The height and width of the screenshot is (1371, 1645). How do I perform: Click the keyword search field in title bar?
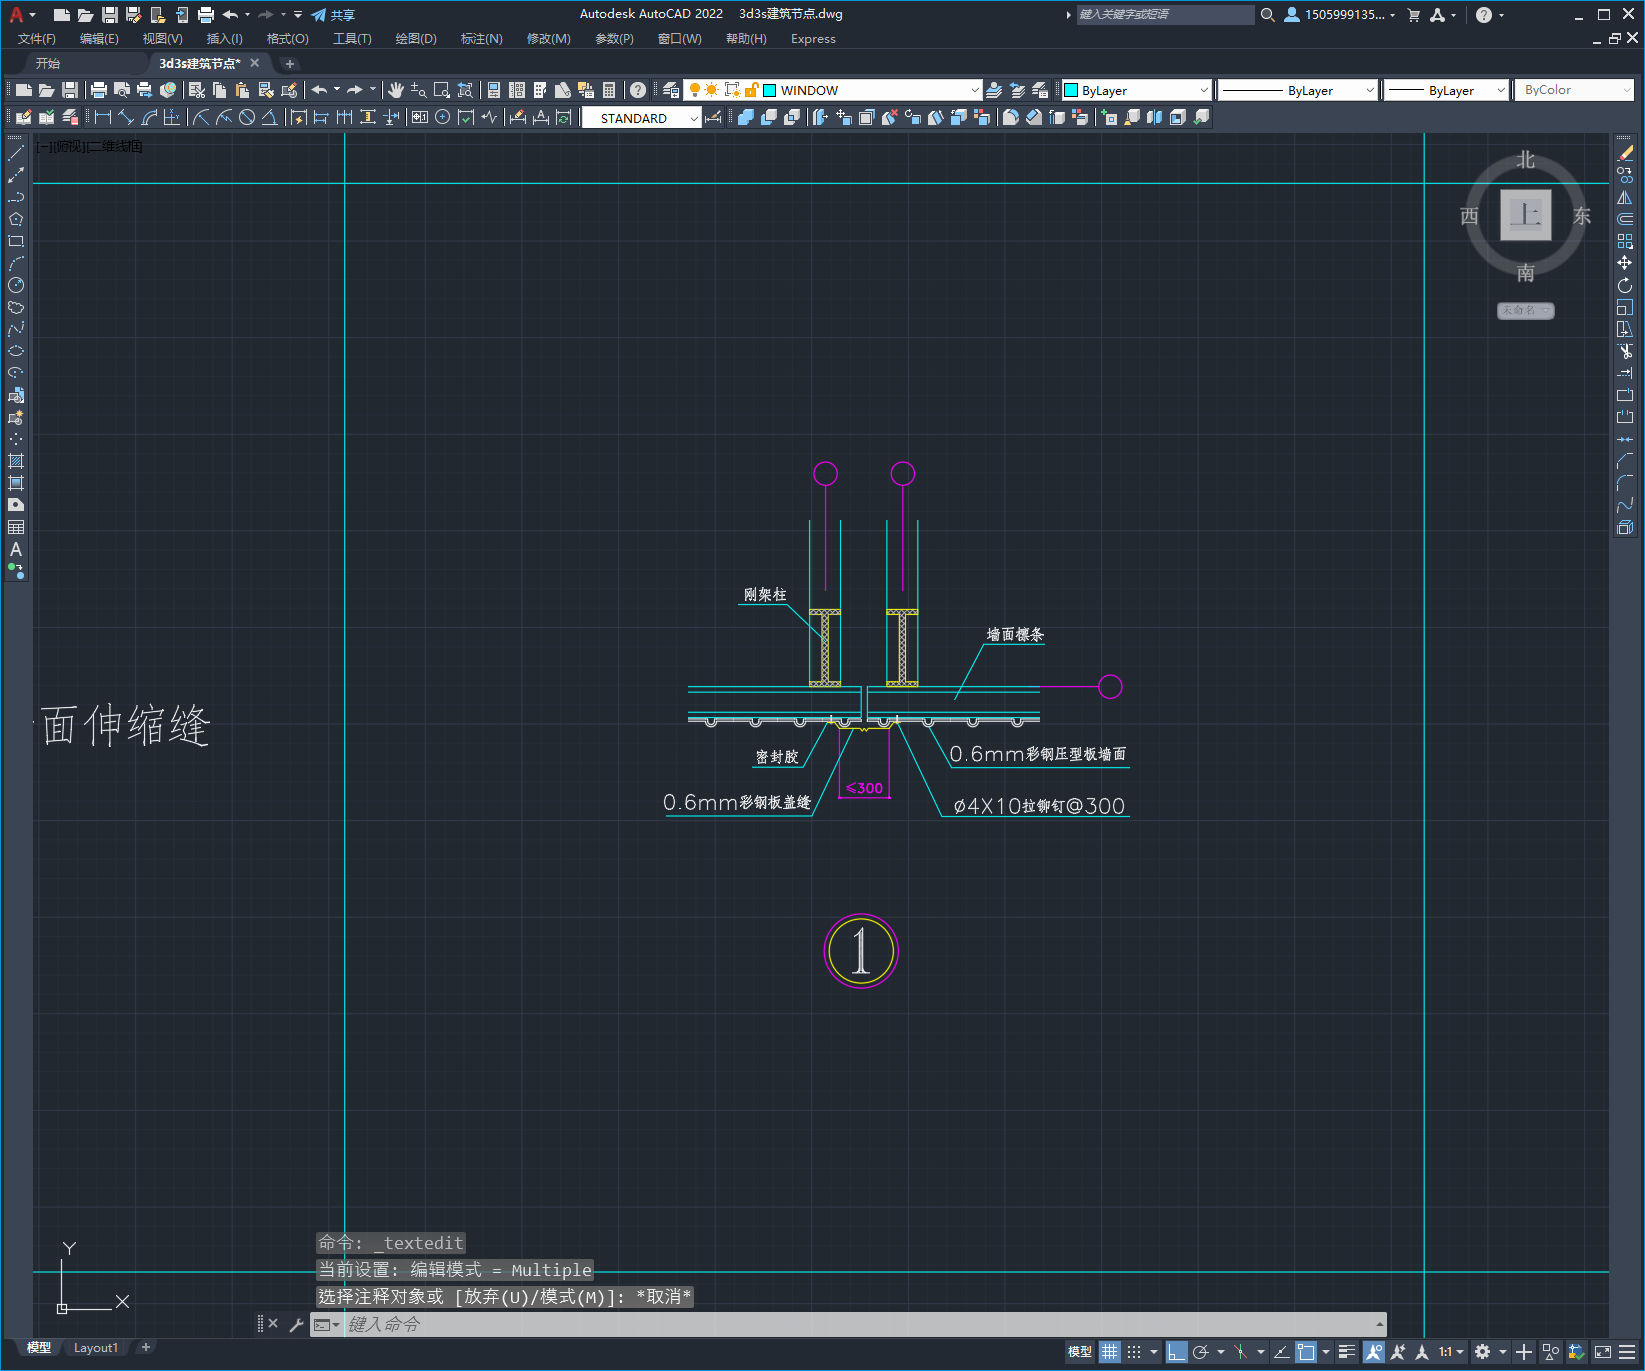[x=1164, y=15]
